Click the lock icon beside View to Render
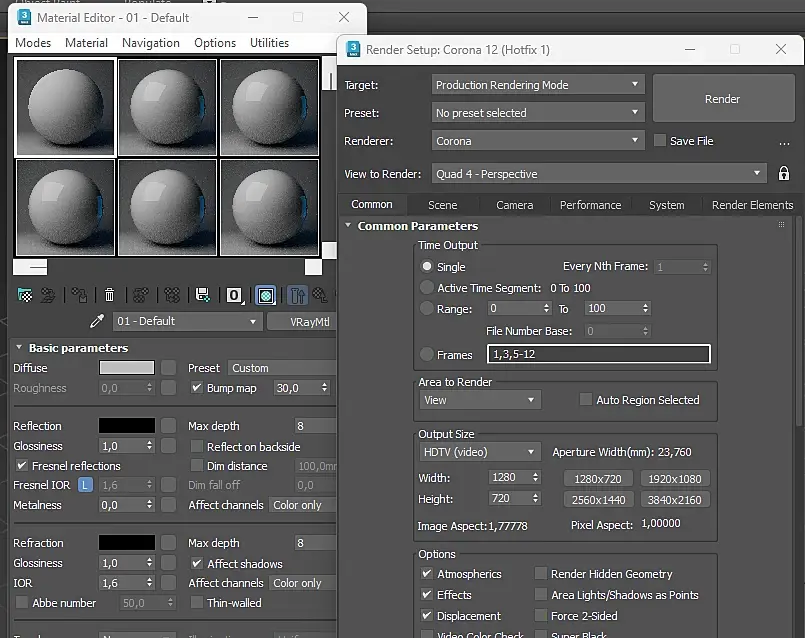 click(x=784, y=174)
